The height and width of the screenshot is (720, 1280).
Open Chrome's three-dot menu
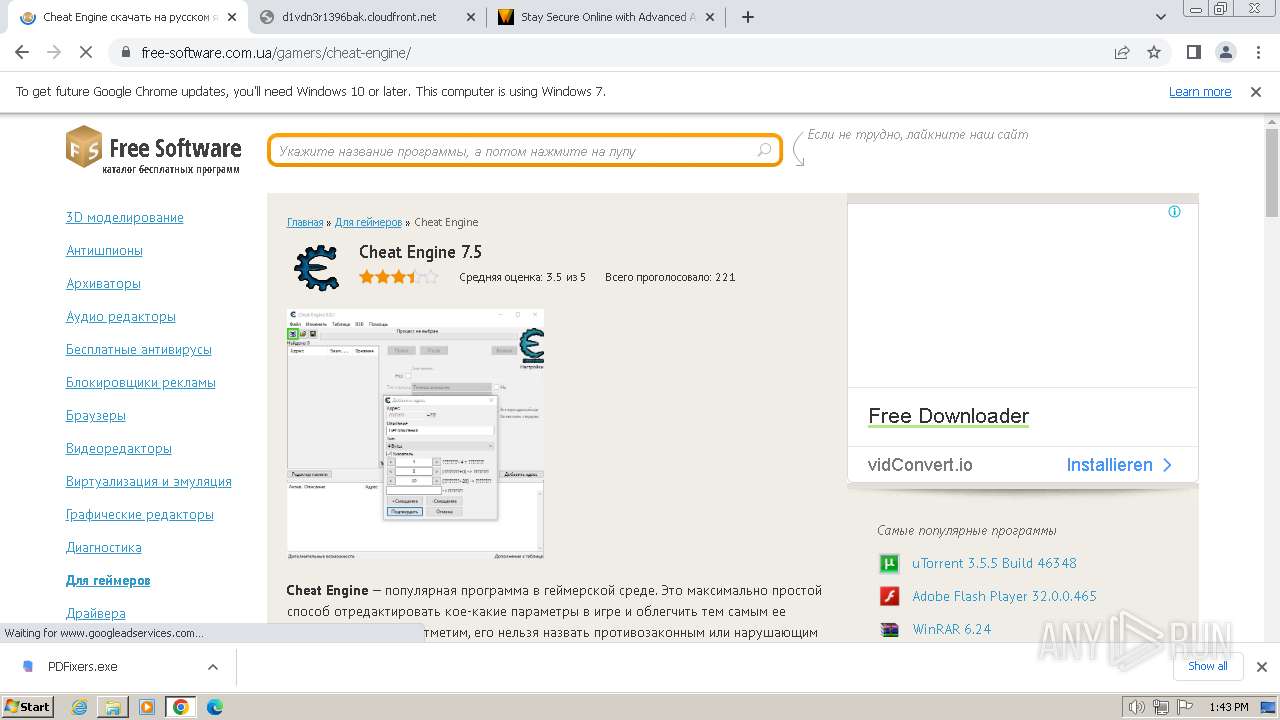click(x=1256, y=52)
